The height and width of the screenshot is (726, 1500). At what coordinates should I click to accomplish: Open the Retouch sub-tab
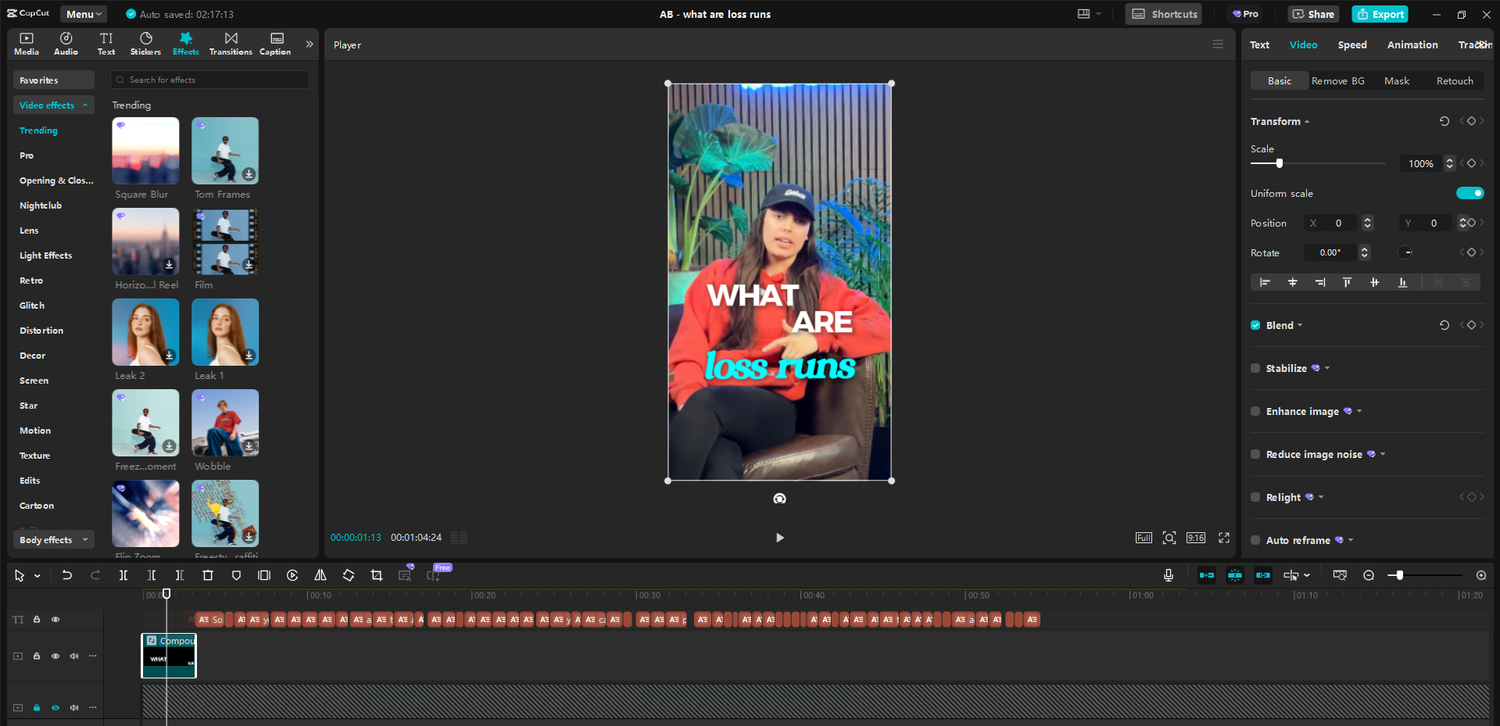click(1455, 81)
